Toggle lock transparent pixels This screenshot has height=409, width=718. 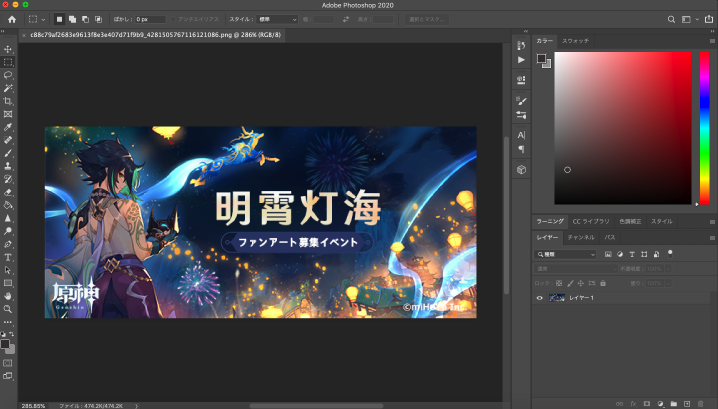(559, 283)
